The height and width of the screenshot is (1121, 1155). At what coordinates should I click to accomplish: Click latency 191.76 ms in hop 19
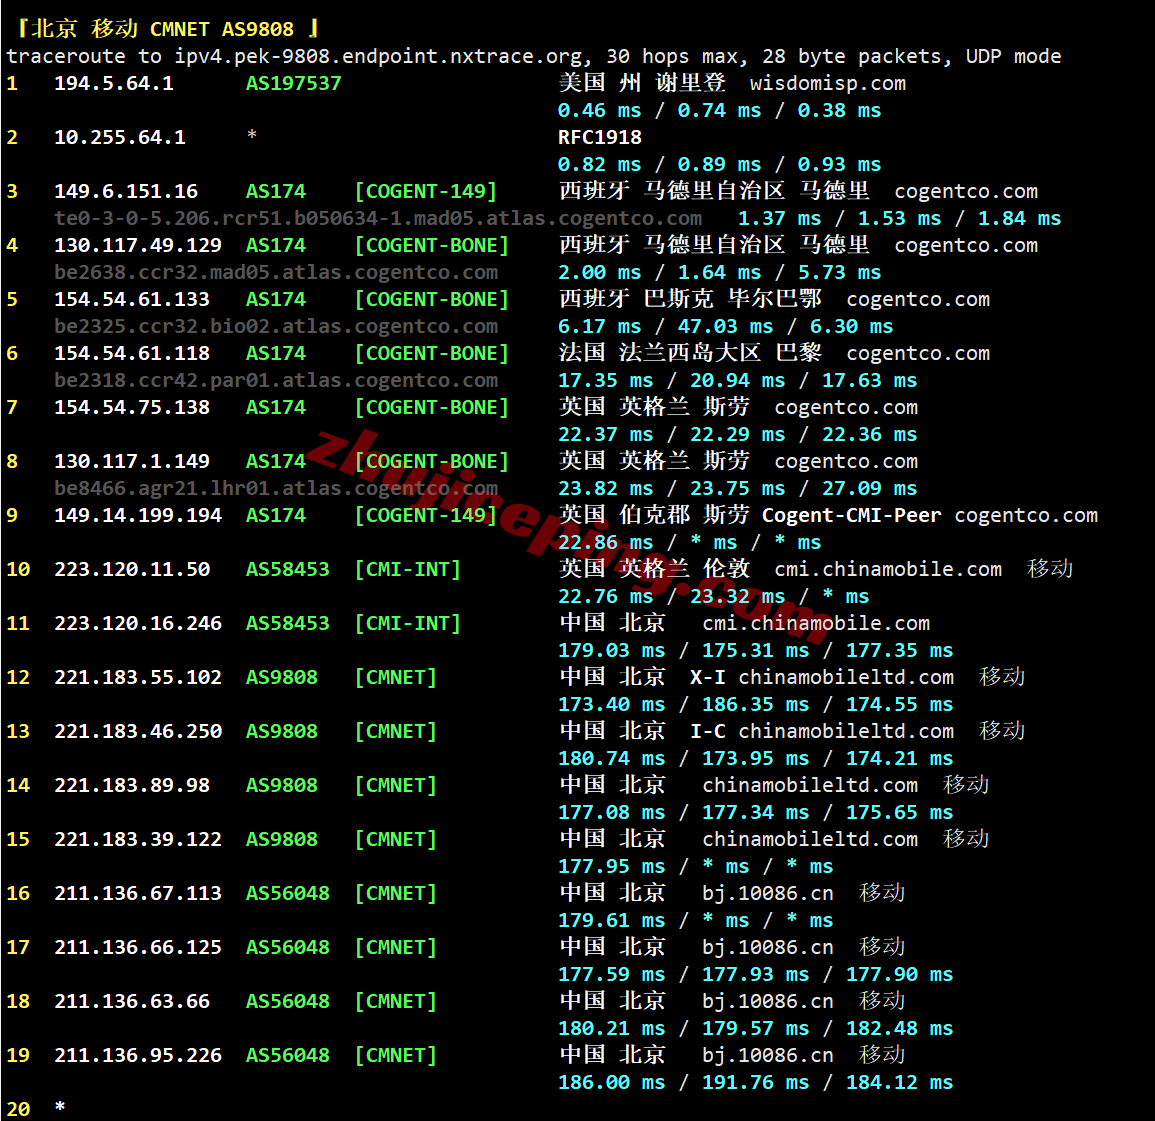coord(756,1083)
